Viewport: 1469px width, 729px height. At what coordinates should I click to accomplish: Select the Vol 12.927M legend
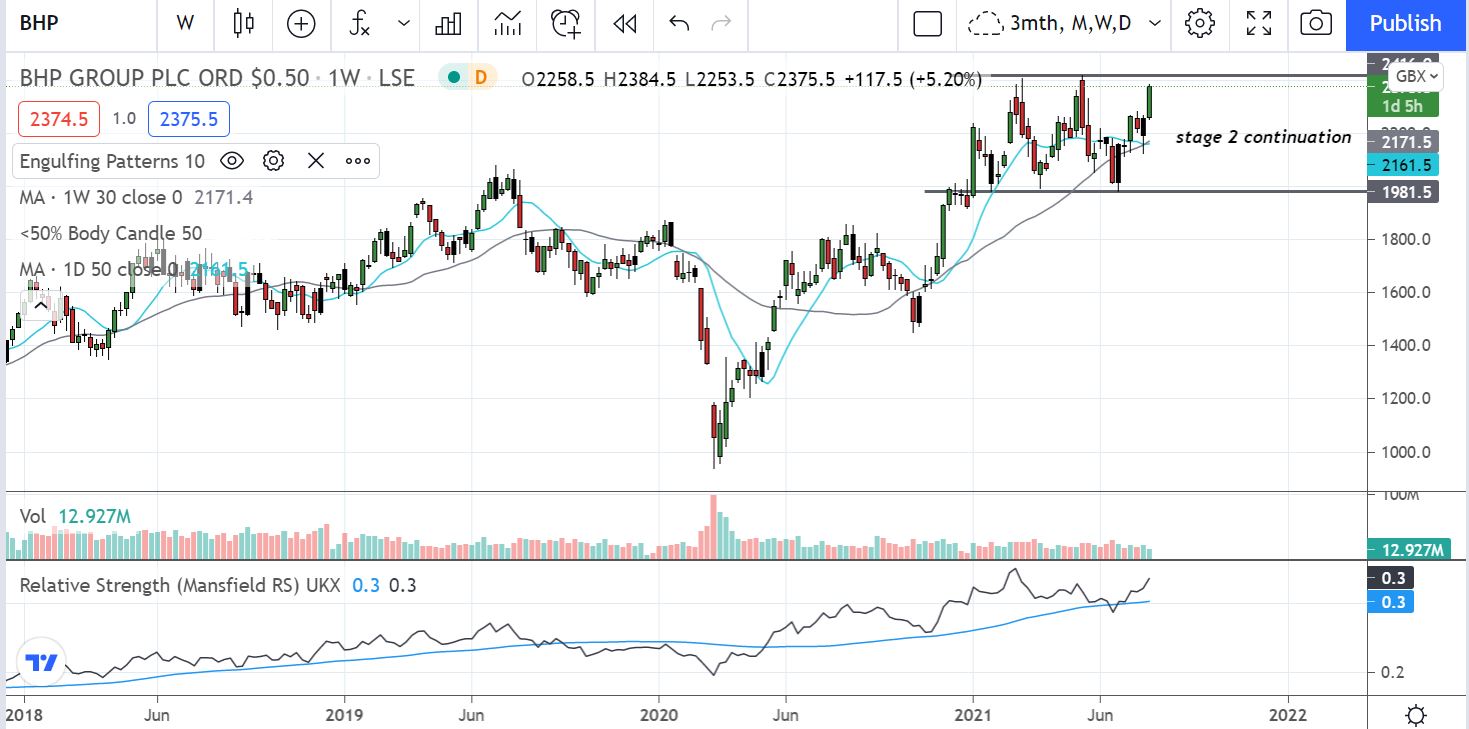(x=75, y=516)
